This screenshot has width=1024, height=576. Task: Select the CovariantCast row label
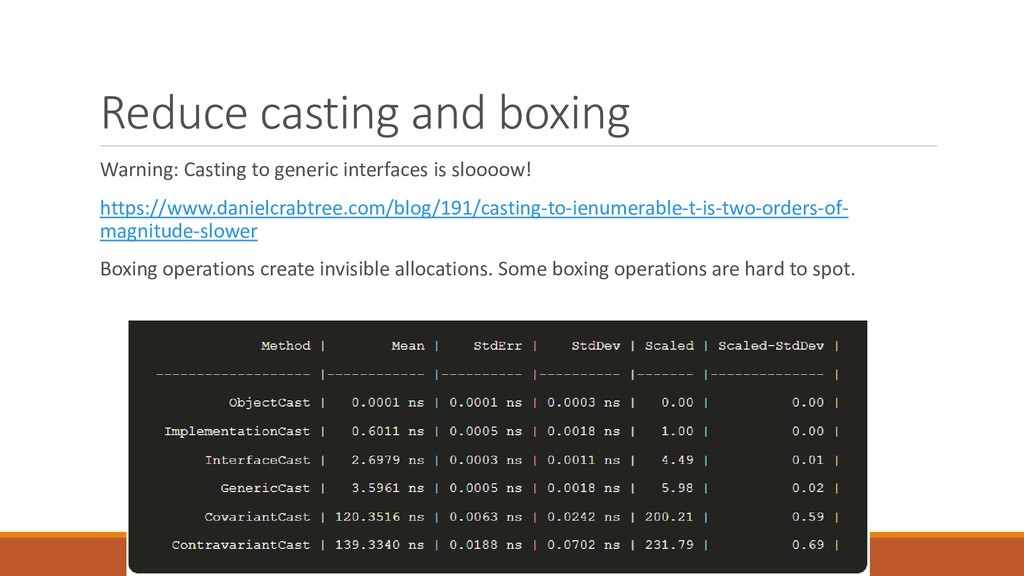point(257,517)
